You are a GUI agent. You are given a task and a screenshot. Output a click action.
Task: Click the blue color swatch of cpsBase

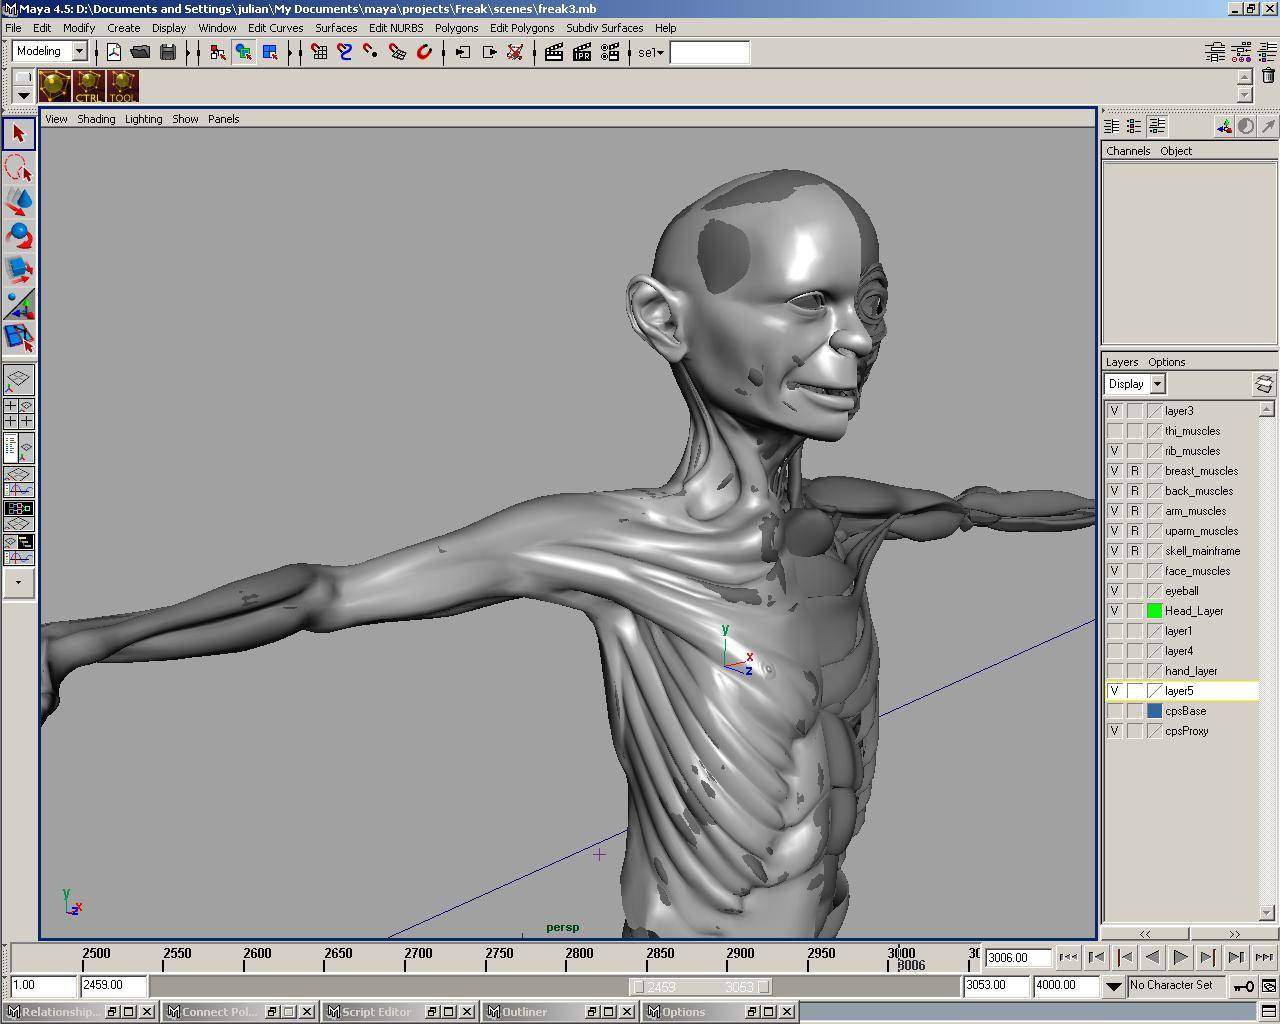pos(1154,711)
